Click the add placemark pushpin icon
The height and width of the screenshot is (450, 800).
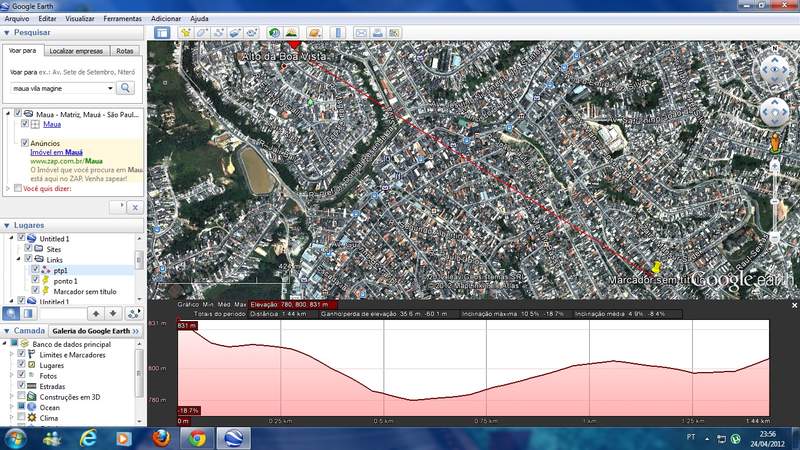(x=185, y=33)
